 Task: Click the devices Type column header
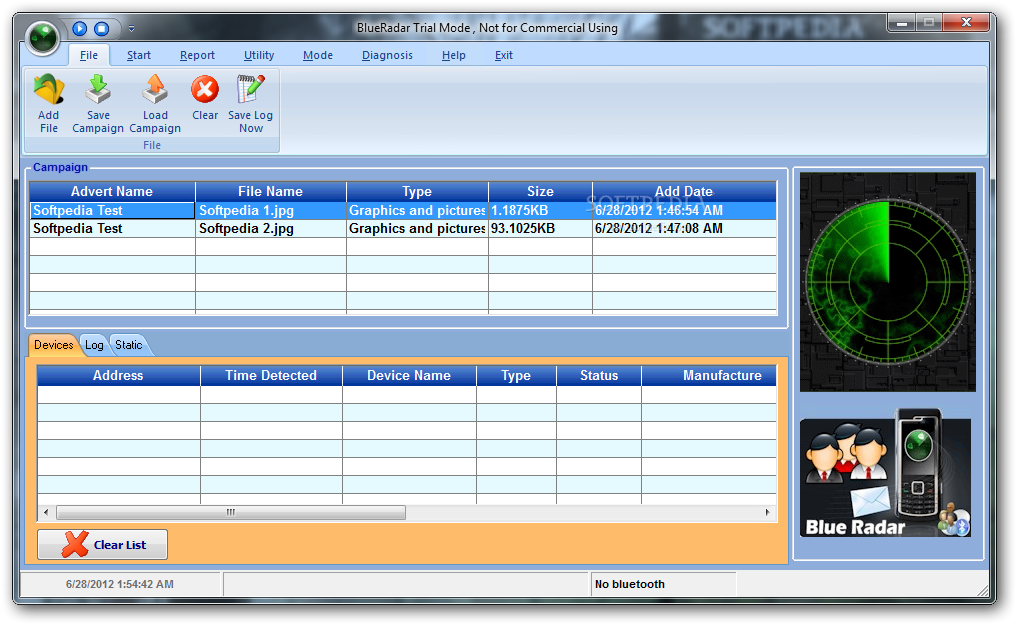516,375
